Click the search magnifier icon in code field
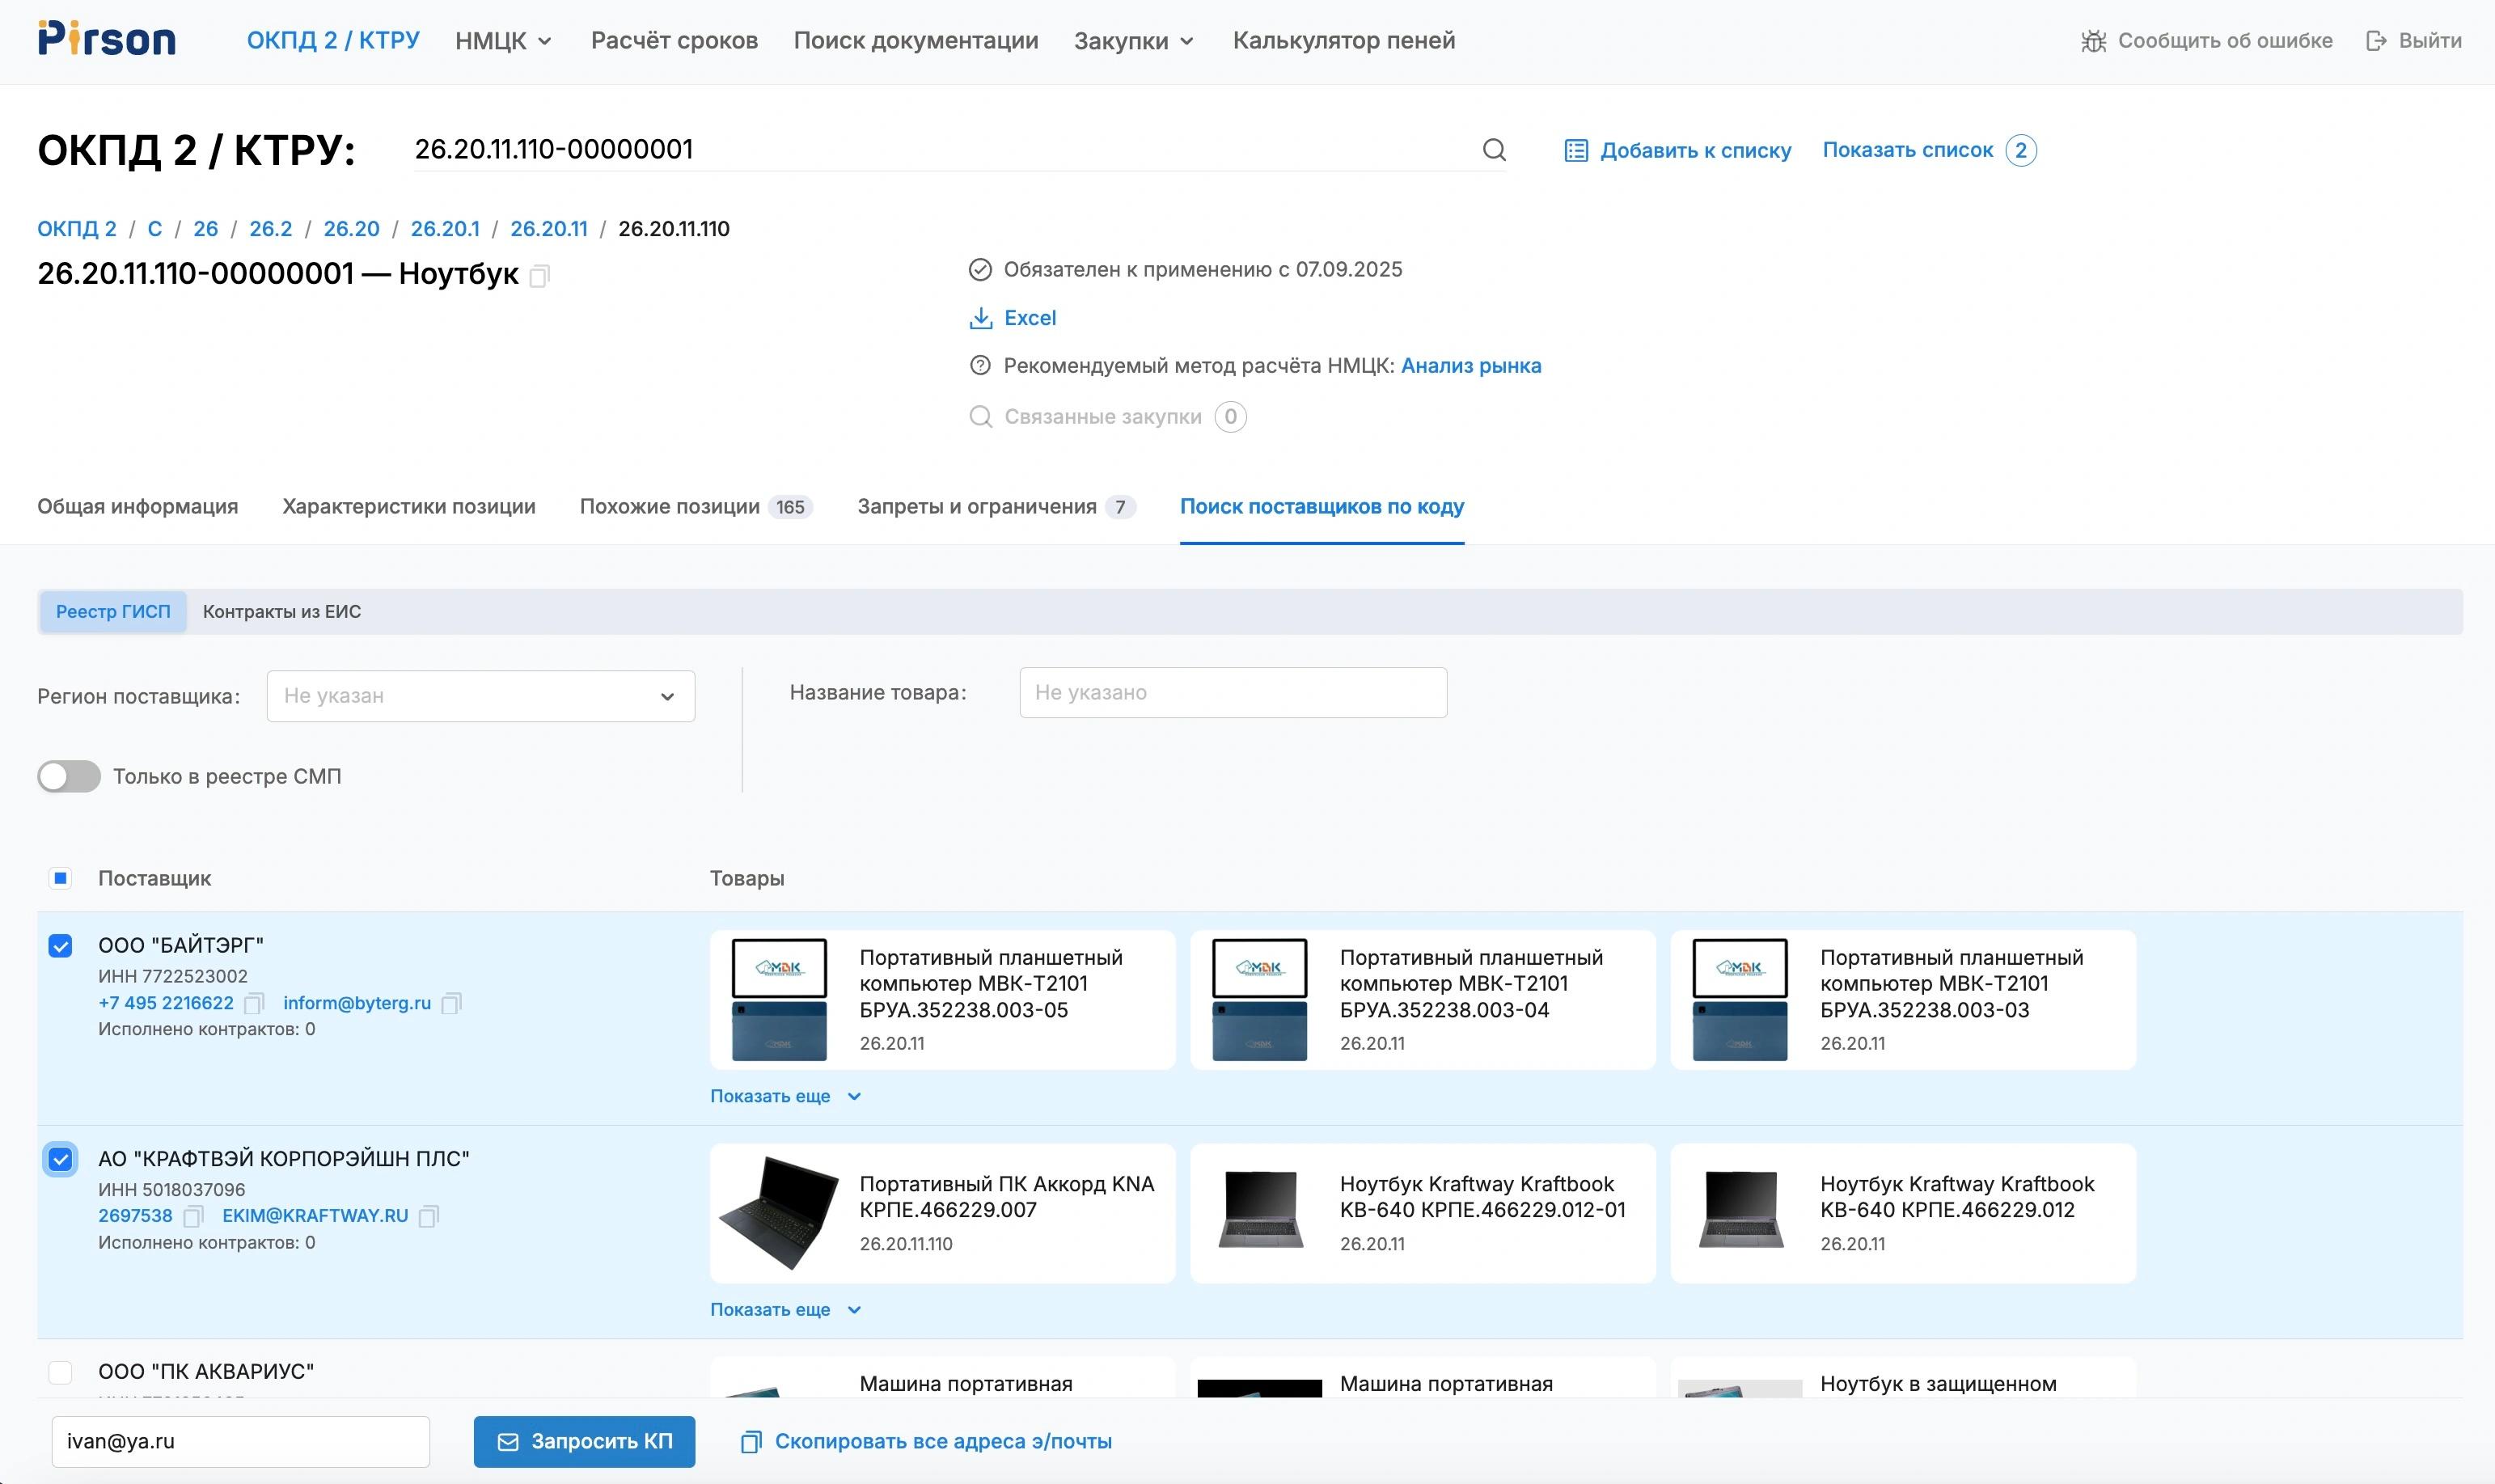This screenshot has width=2495, height=1484. [1494, 150]
